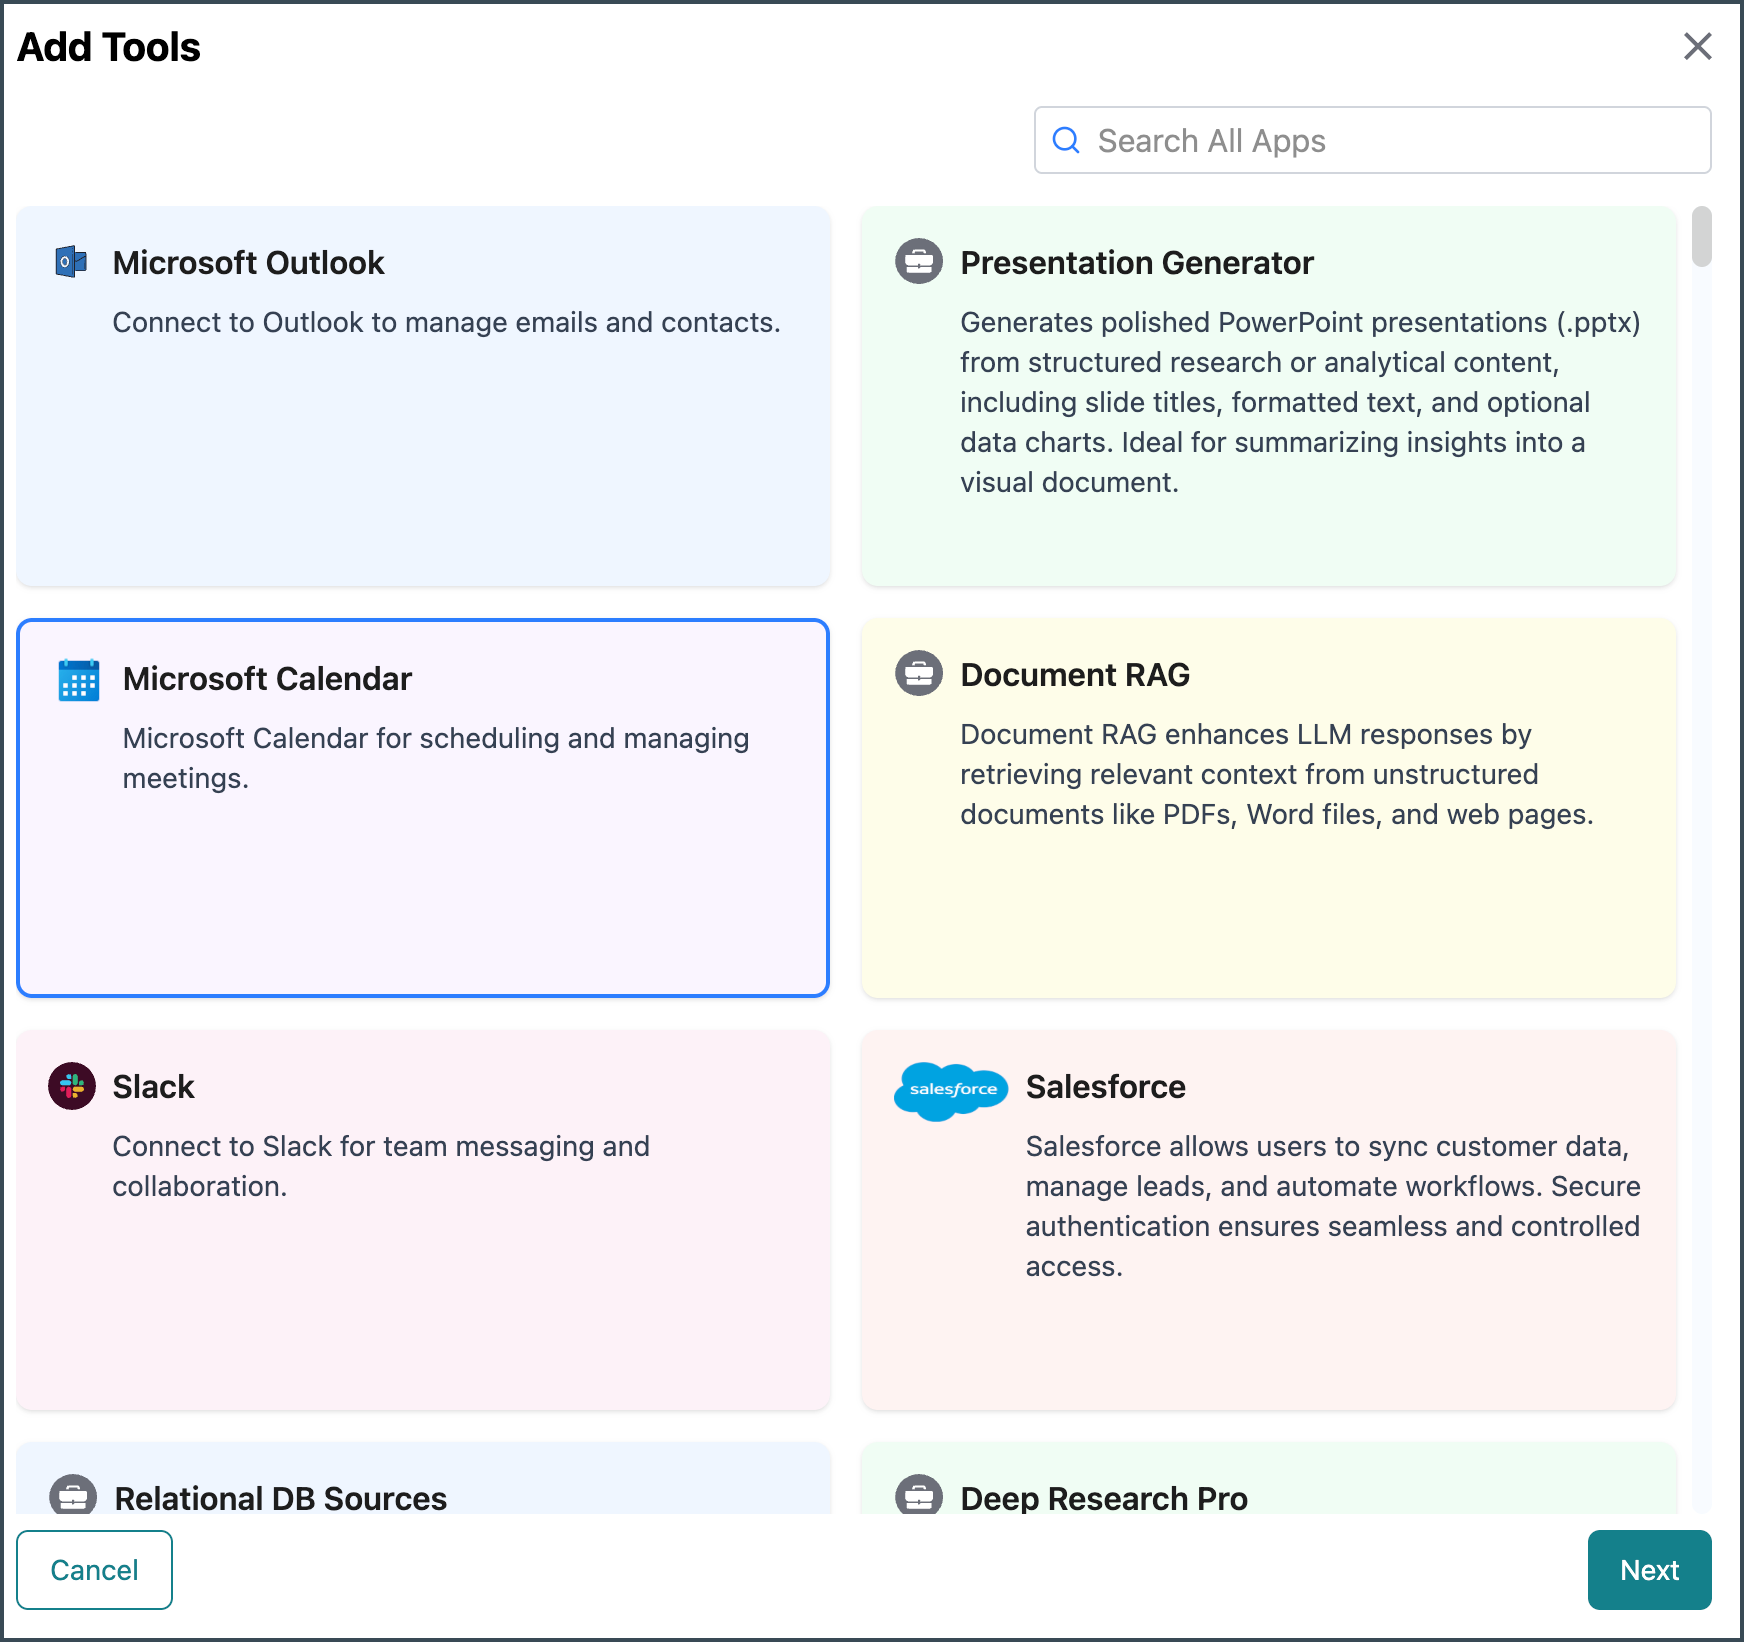Image resolution: width=1744 pixels, height=1642 pixels.
Task: Click the Salesforce cloud logo
Action: click(x=951, y=1091)
